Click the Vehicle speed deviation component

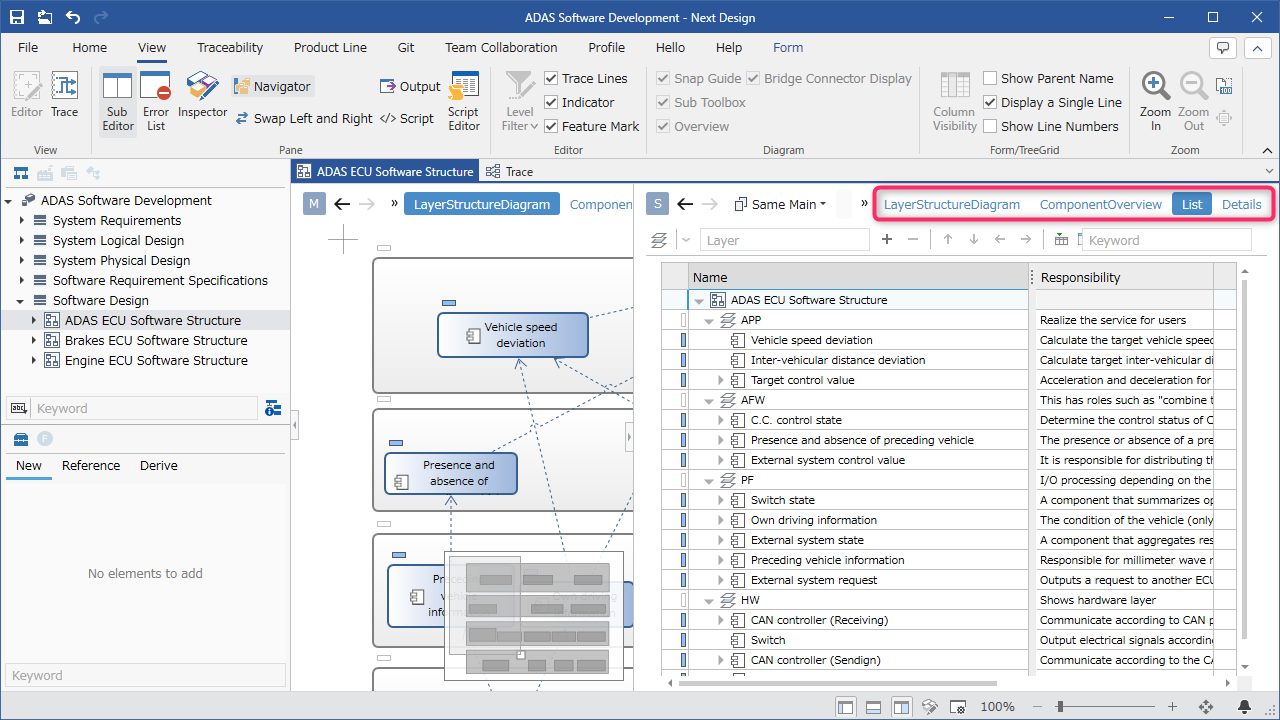coord(513,334)
